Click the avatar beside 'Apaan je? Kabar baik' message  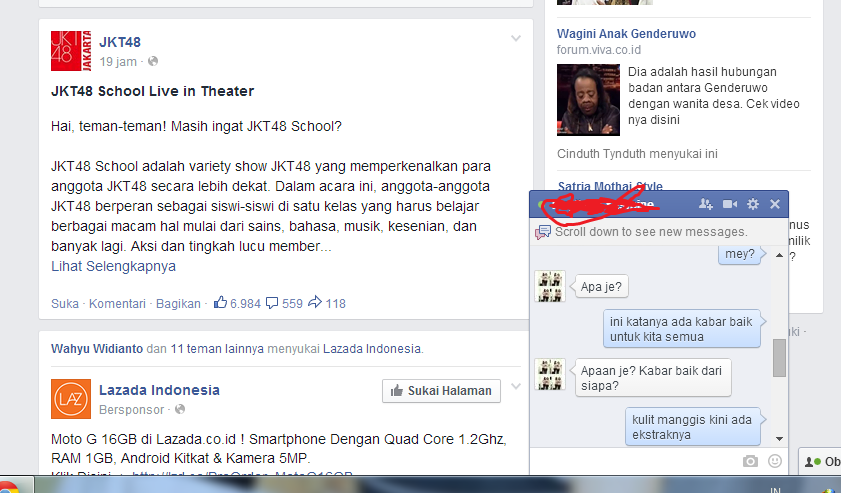[x=550, y=374]
